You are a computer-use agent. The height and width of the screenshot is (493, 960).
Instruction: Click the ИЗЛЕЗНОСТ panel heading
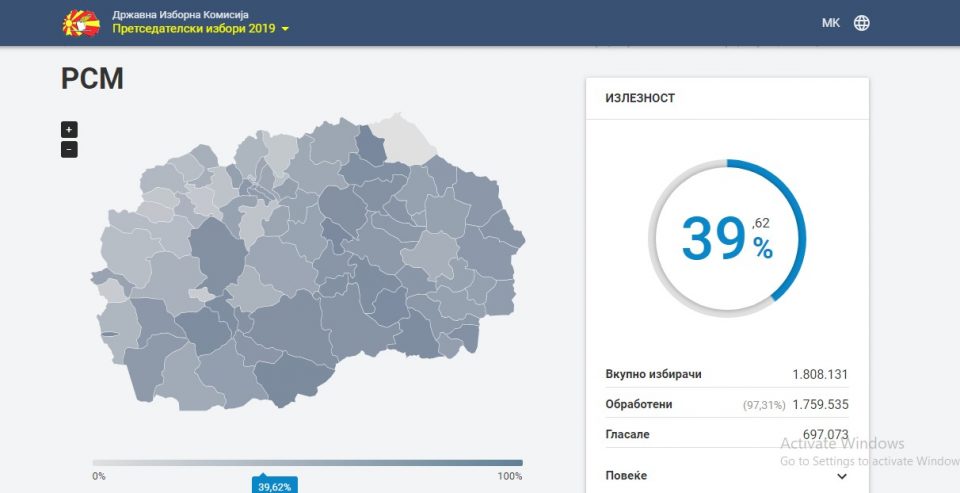coord(640,98)
